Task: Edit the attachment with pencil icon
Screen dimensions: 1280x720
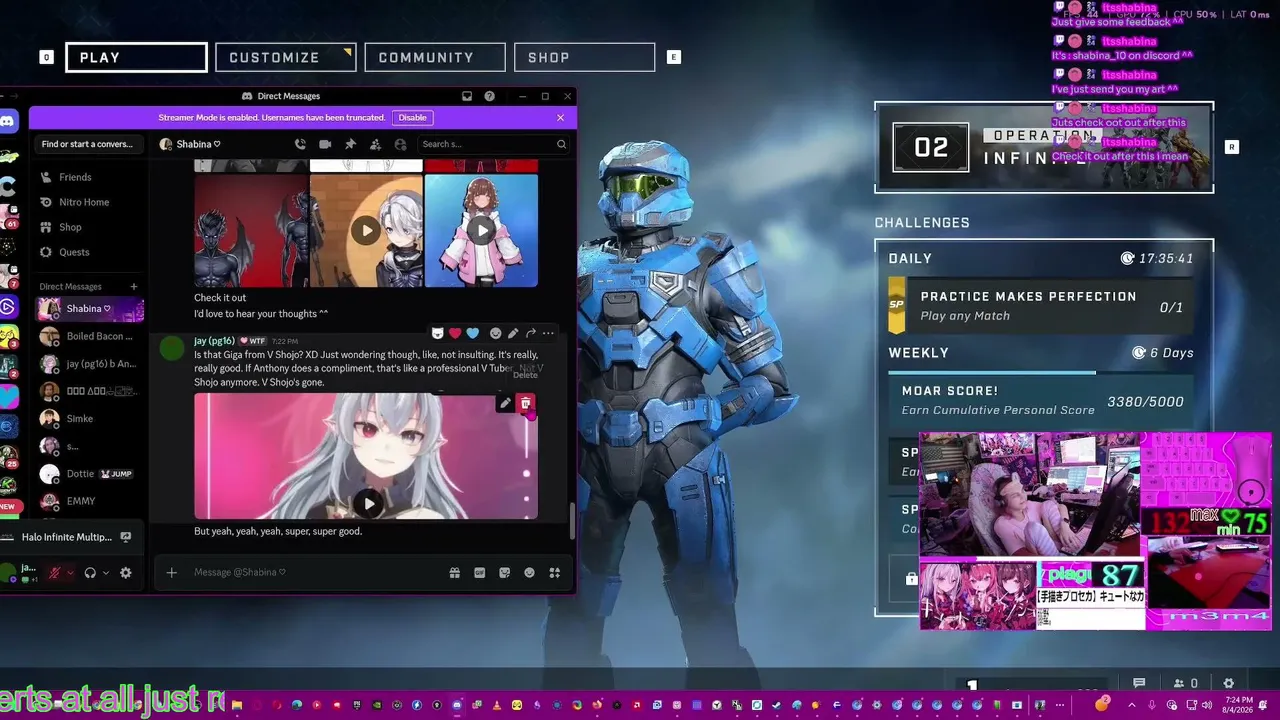Action: (x=505, y=403)
